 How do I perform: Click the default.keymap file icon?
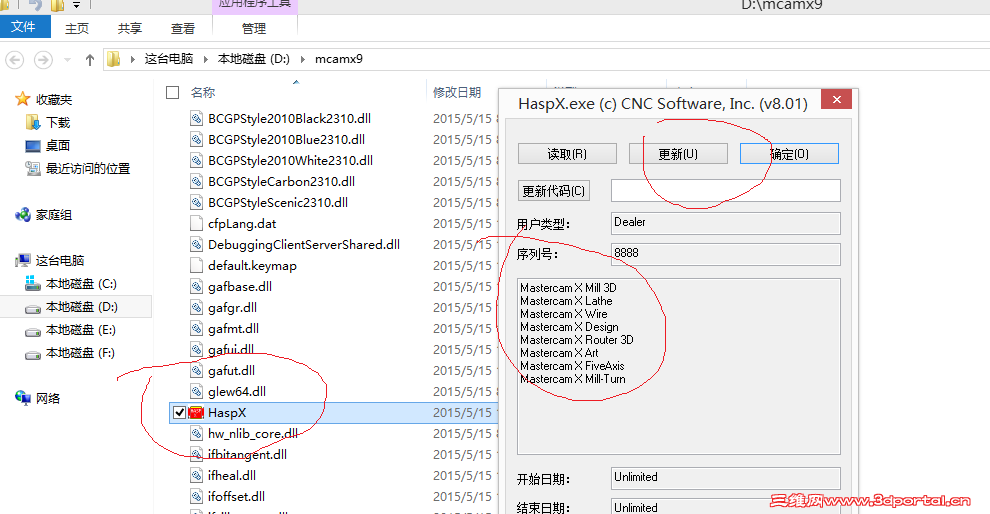[x=196, y=266]
